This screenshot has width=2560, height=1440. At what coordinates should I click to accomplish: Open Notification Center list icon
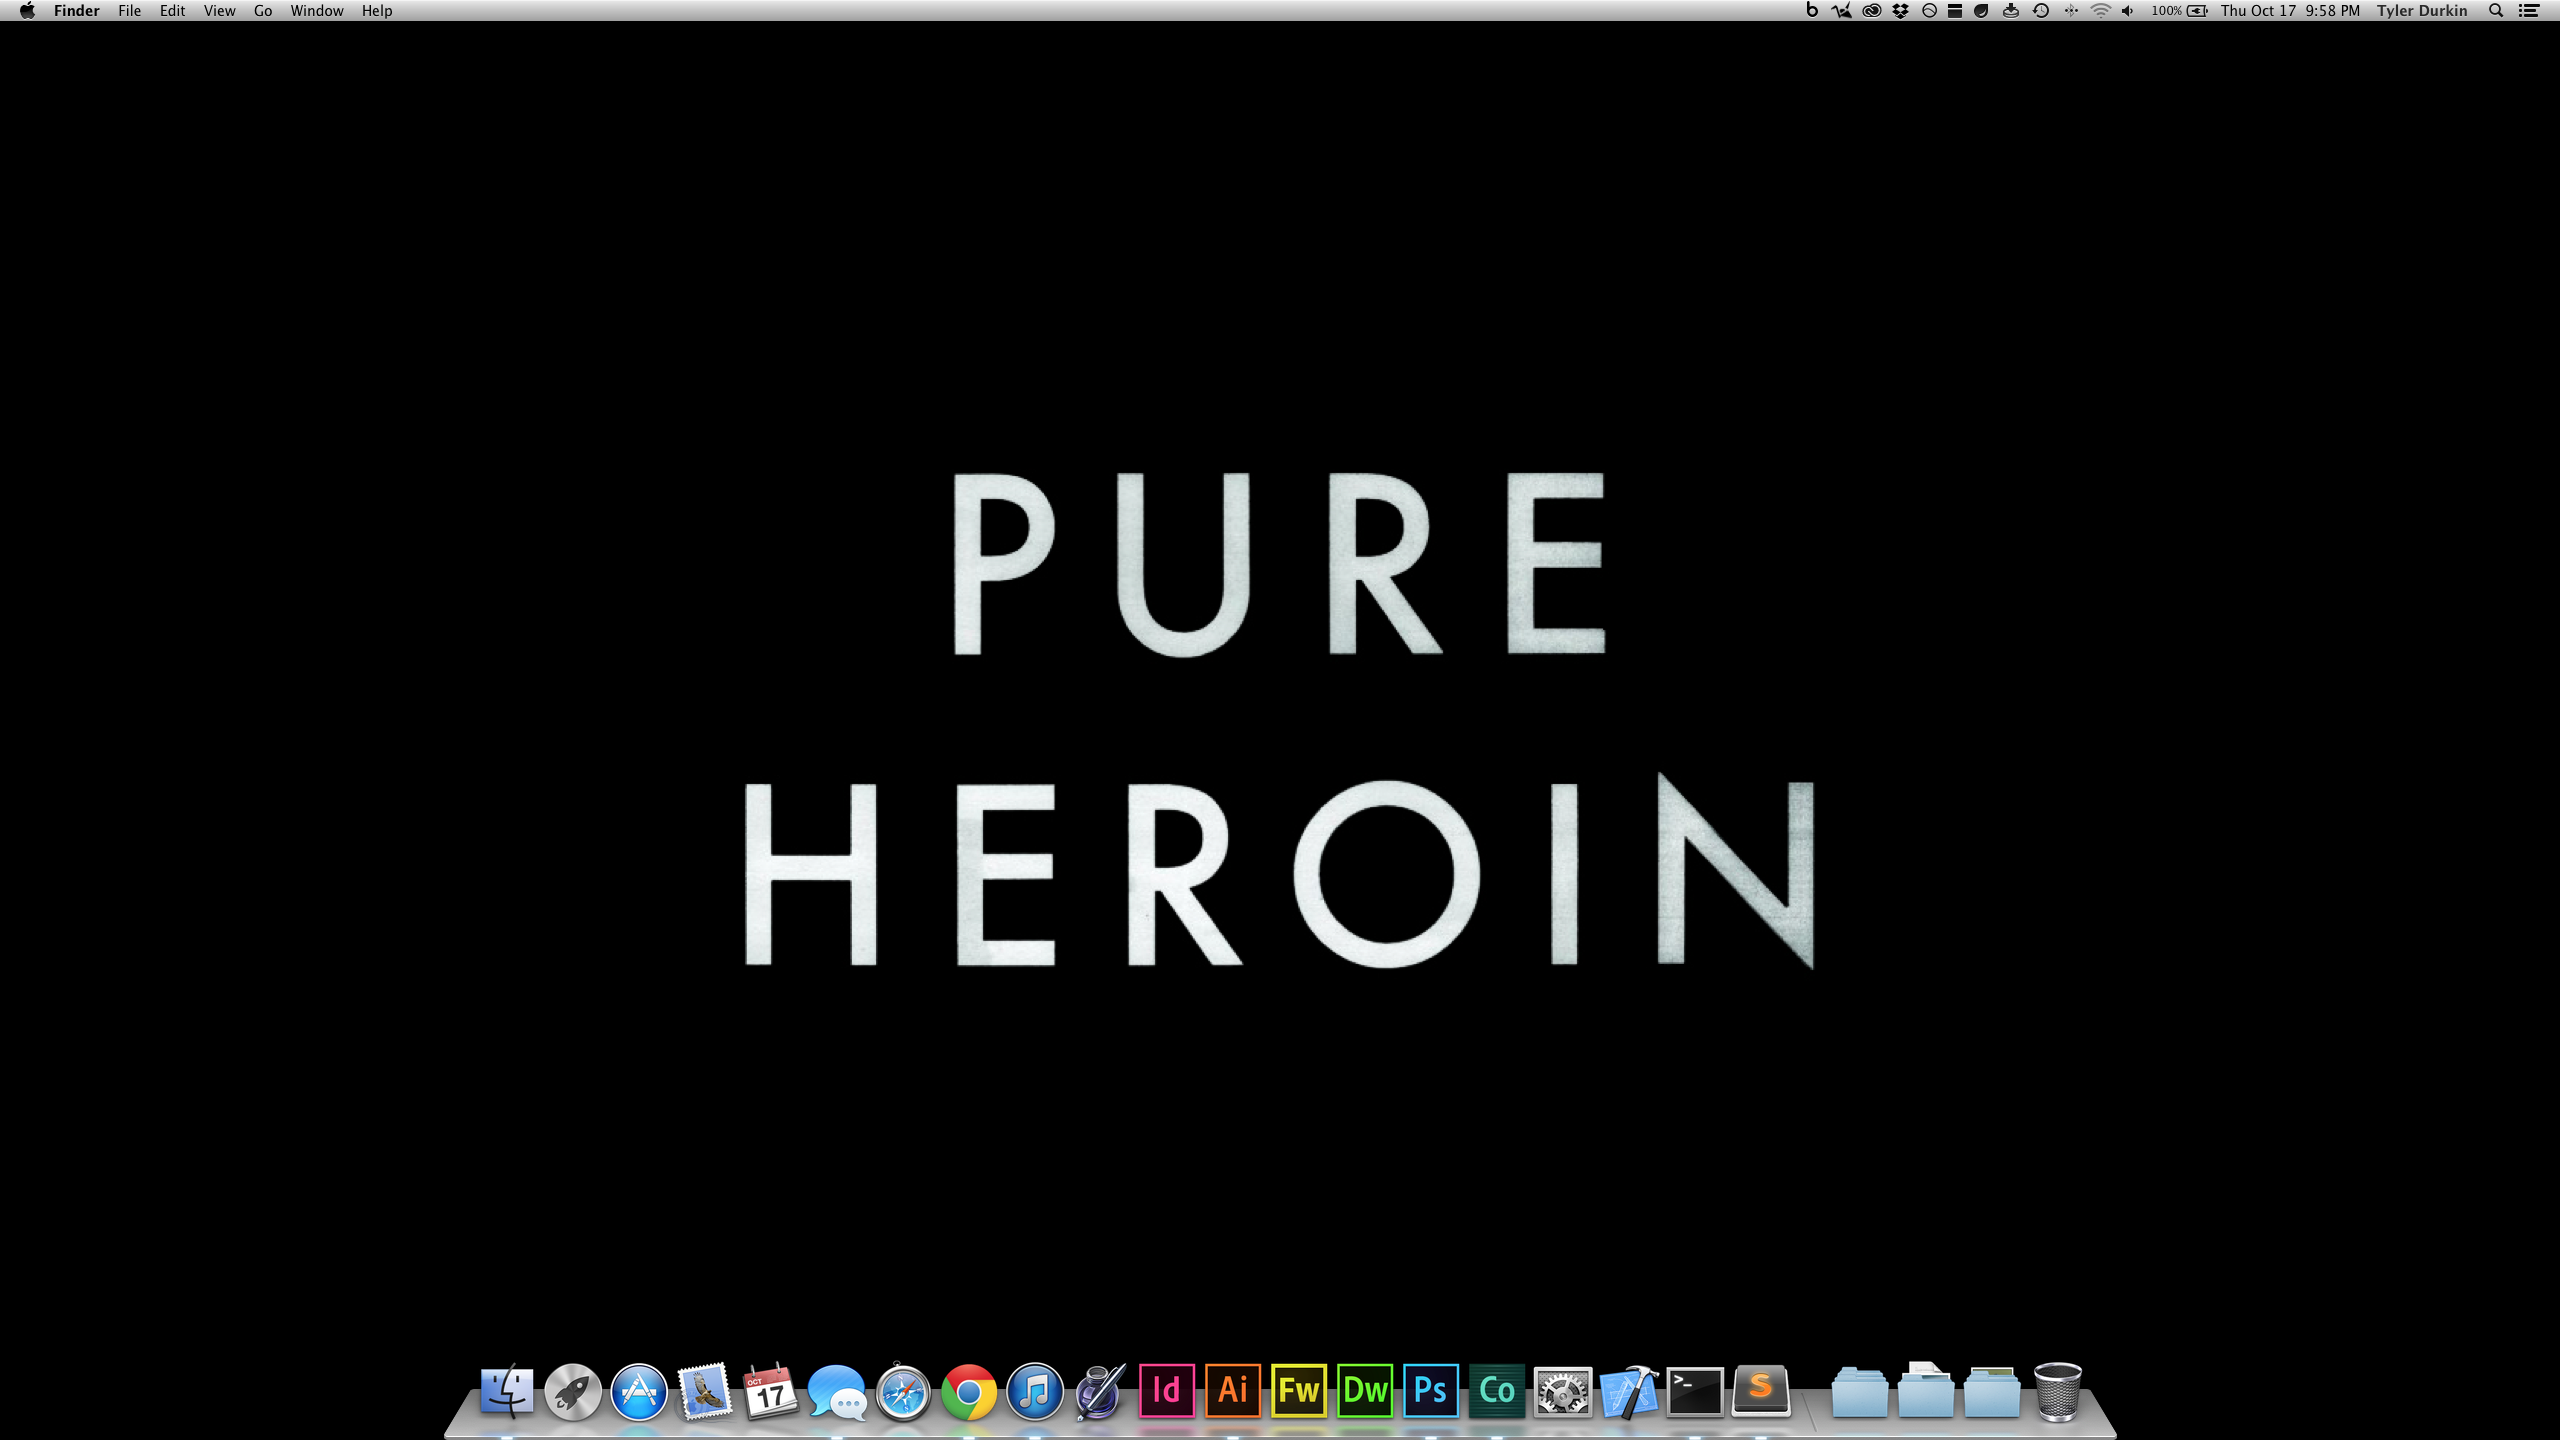pos(2529,11)
